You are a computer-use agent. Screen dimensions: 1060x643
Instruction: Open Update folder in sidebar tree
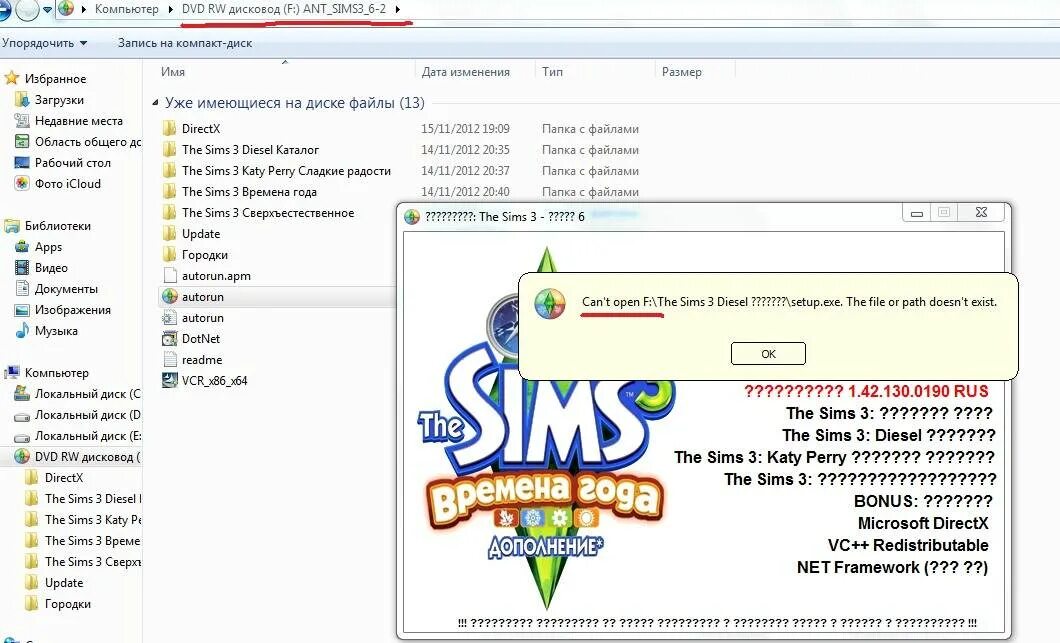64,582
